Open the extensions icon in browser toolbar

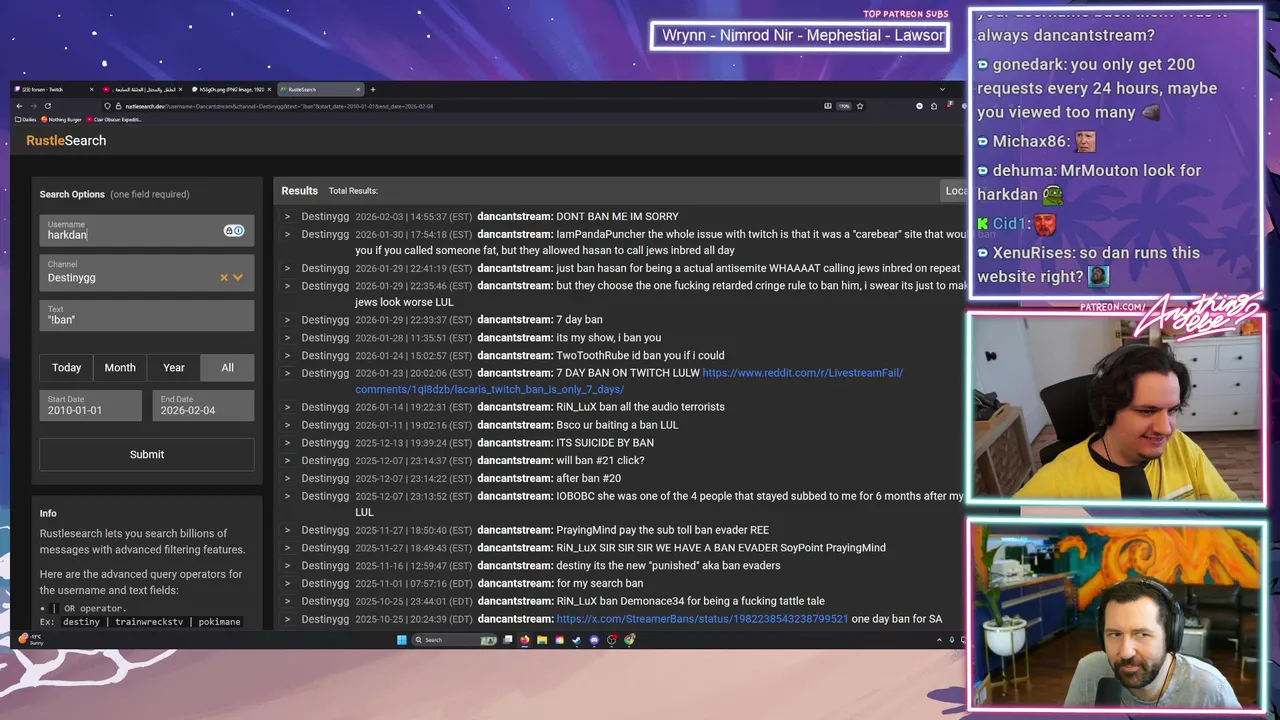point(934,106)
